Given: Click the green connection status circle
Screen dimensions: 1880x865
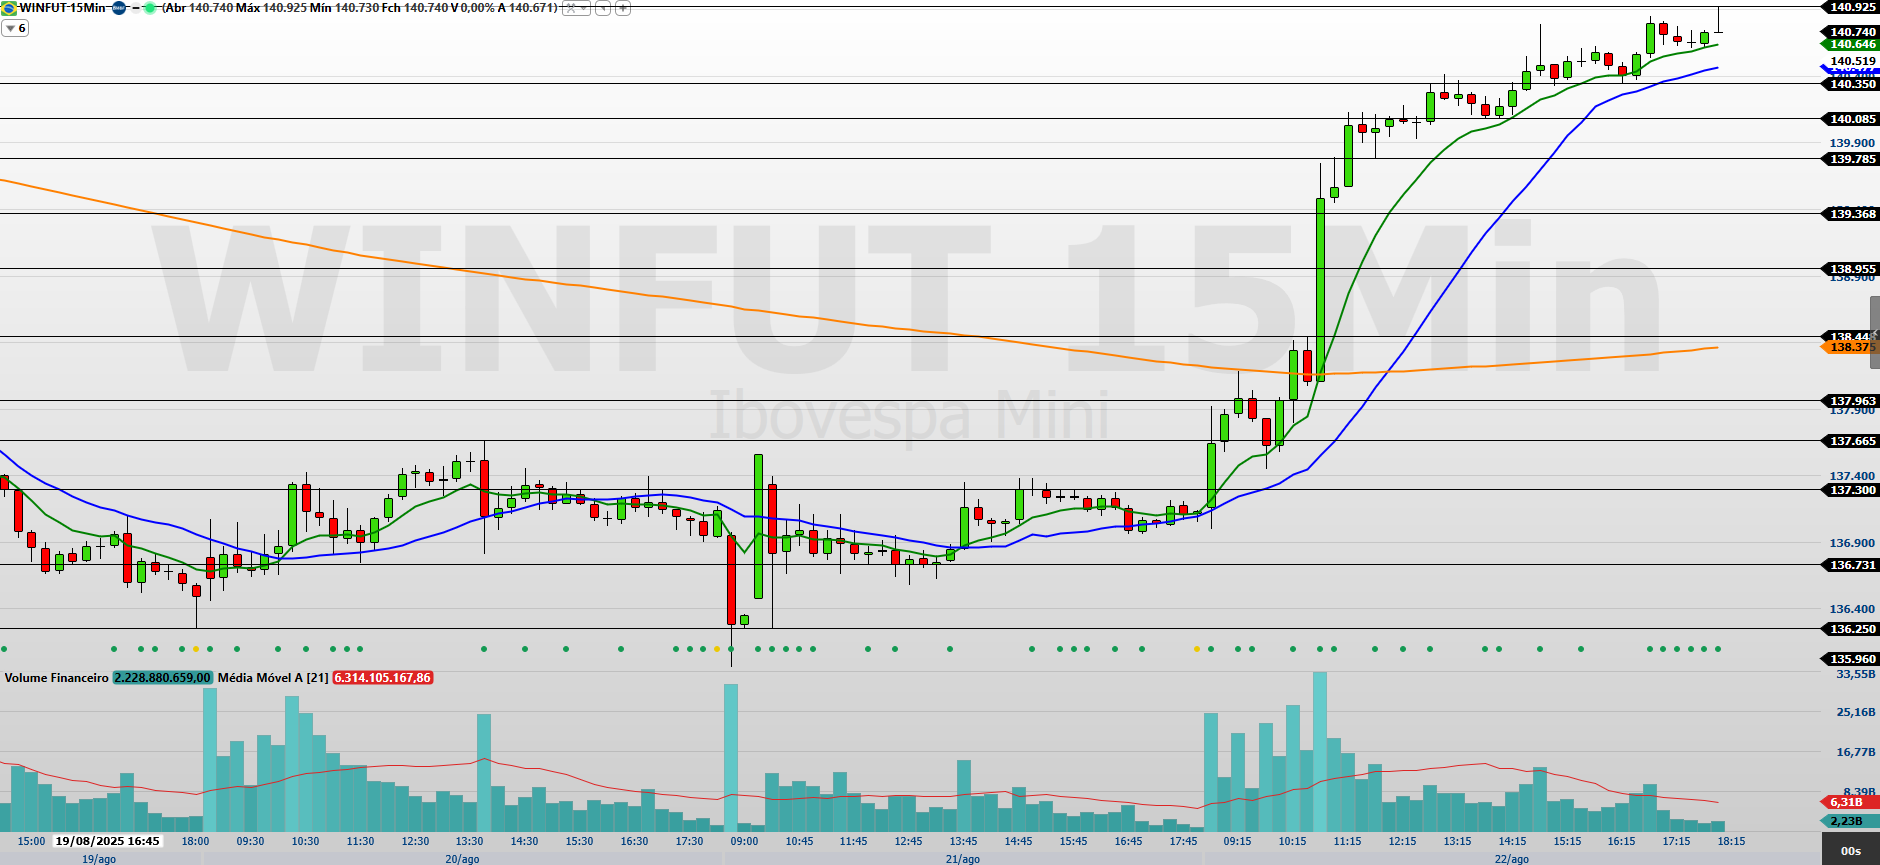Looking at the screenshot, I should (150, 8).
